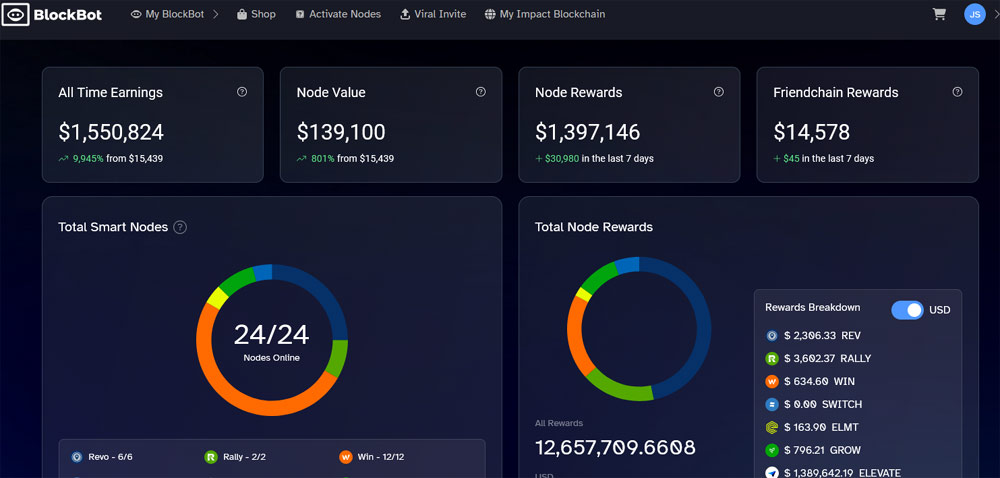Viewport: 1000px width, 478px height.
Task: Click the $ 0.00 SWITCH amount
Action: (823, 404)
